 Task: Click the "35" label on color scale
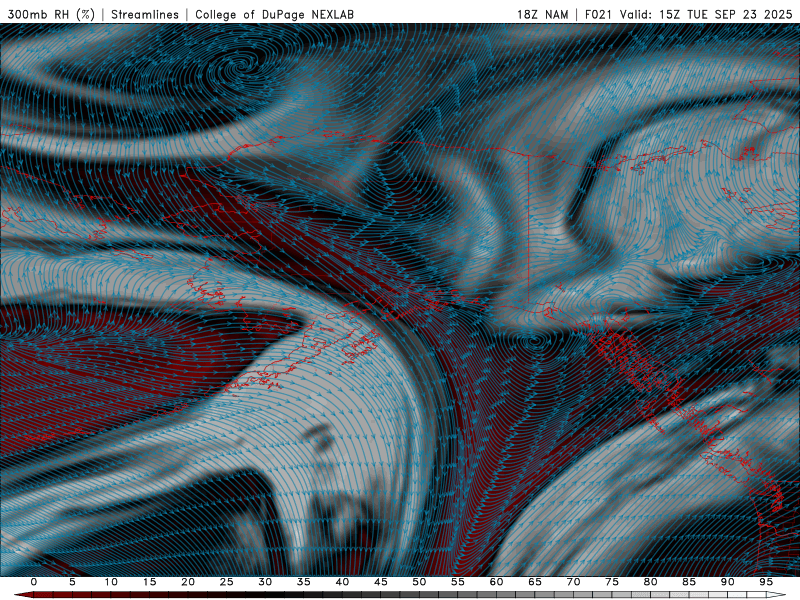(x=304, y=582)
